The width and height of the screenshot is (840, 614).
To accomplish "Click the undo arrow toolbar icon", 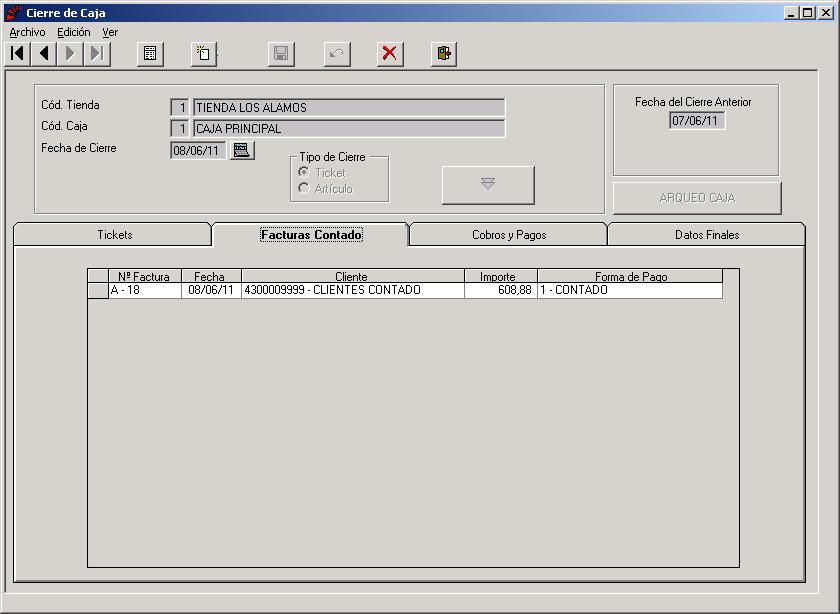I will point(337,54).
